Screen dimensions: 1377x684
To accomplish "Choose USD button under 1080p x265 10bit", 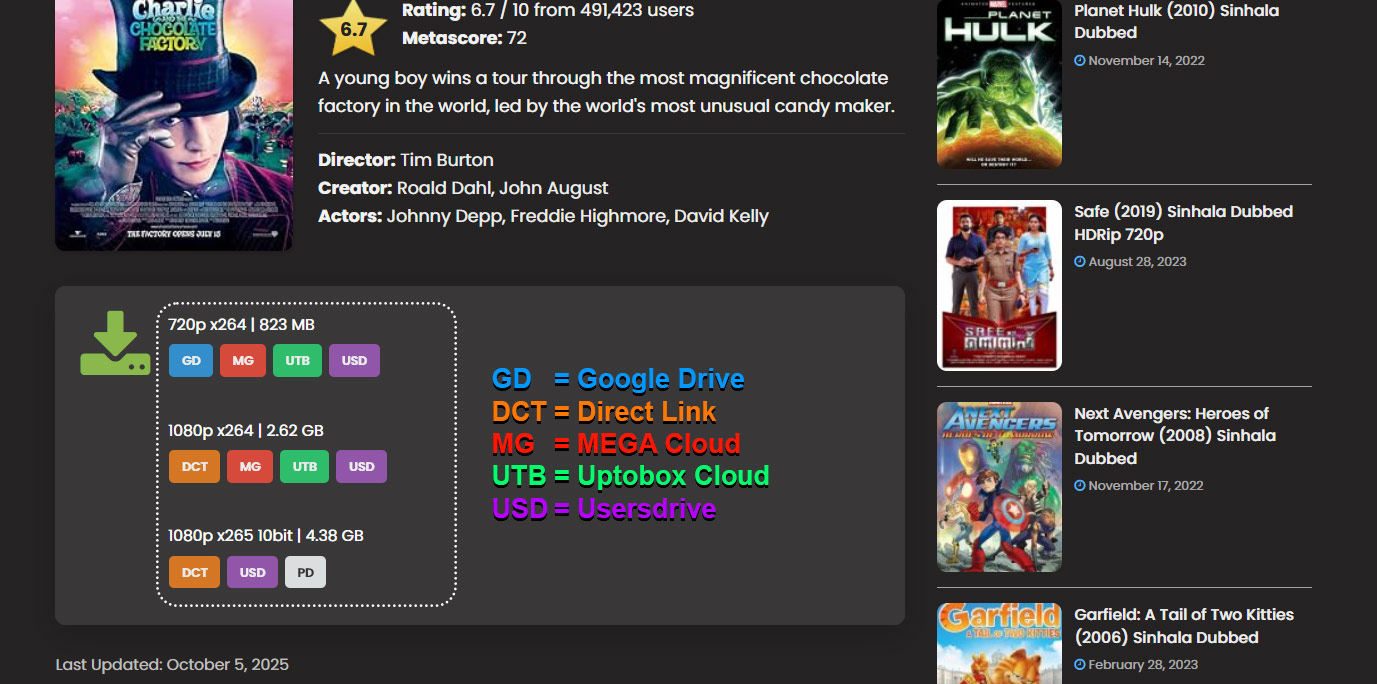I will tap(252, 572).
